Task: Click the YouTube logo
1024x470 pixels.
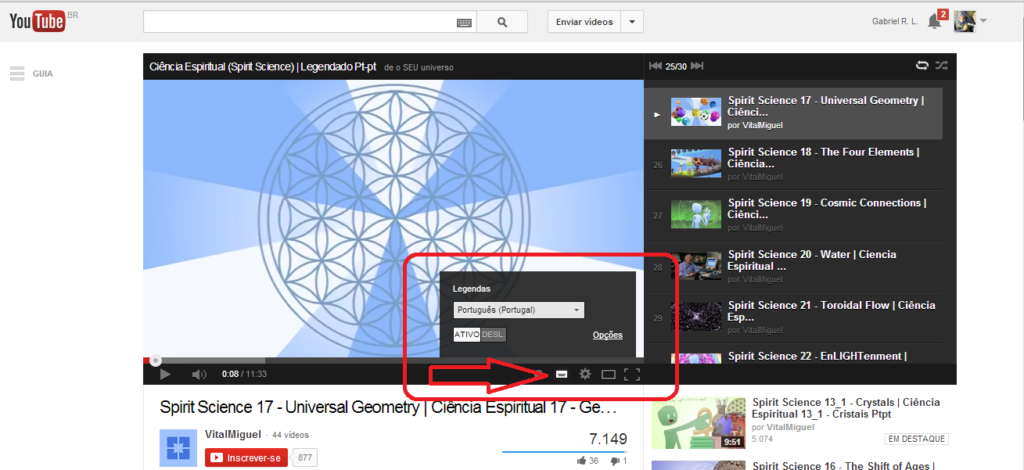Action: click(x=38, y=22)
